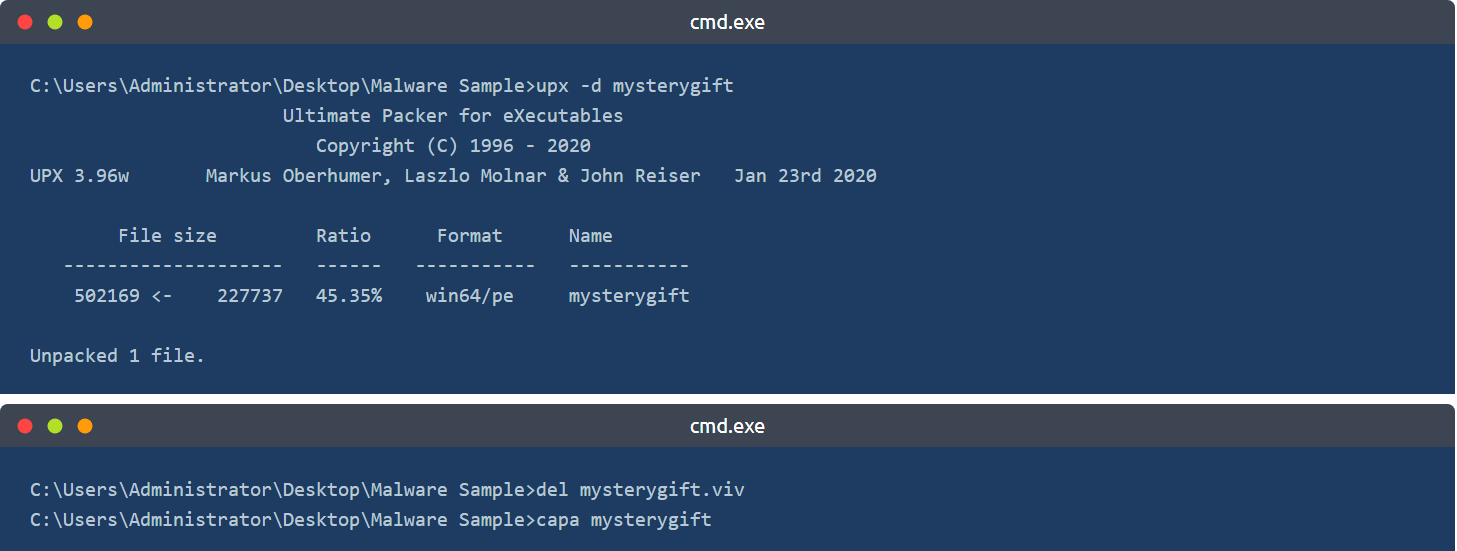The image size is (1457, 551).
Task: Click the 'File size' column header
Action: (167, 236)
